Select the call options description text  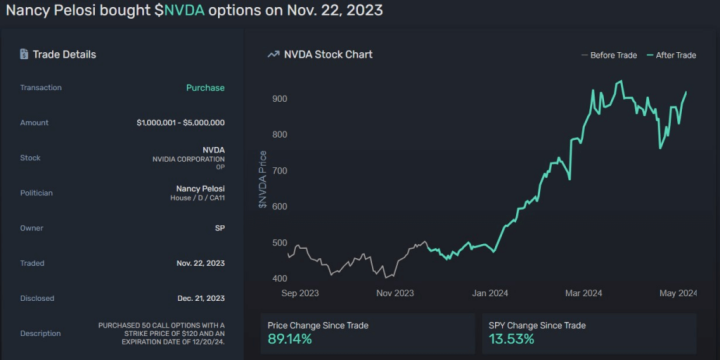pyautogui.click(x=162, y=334)
